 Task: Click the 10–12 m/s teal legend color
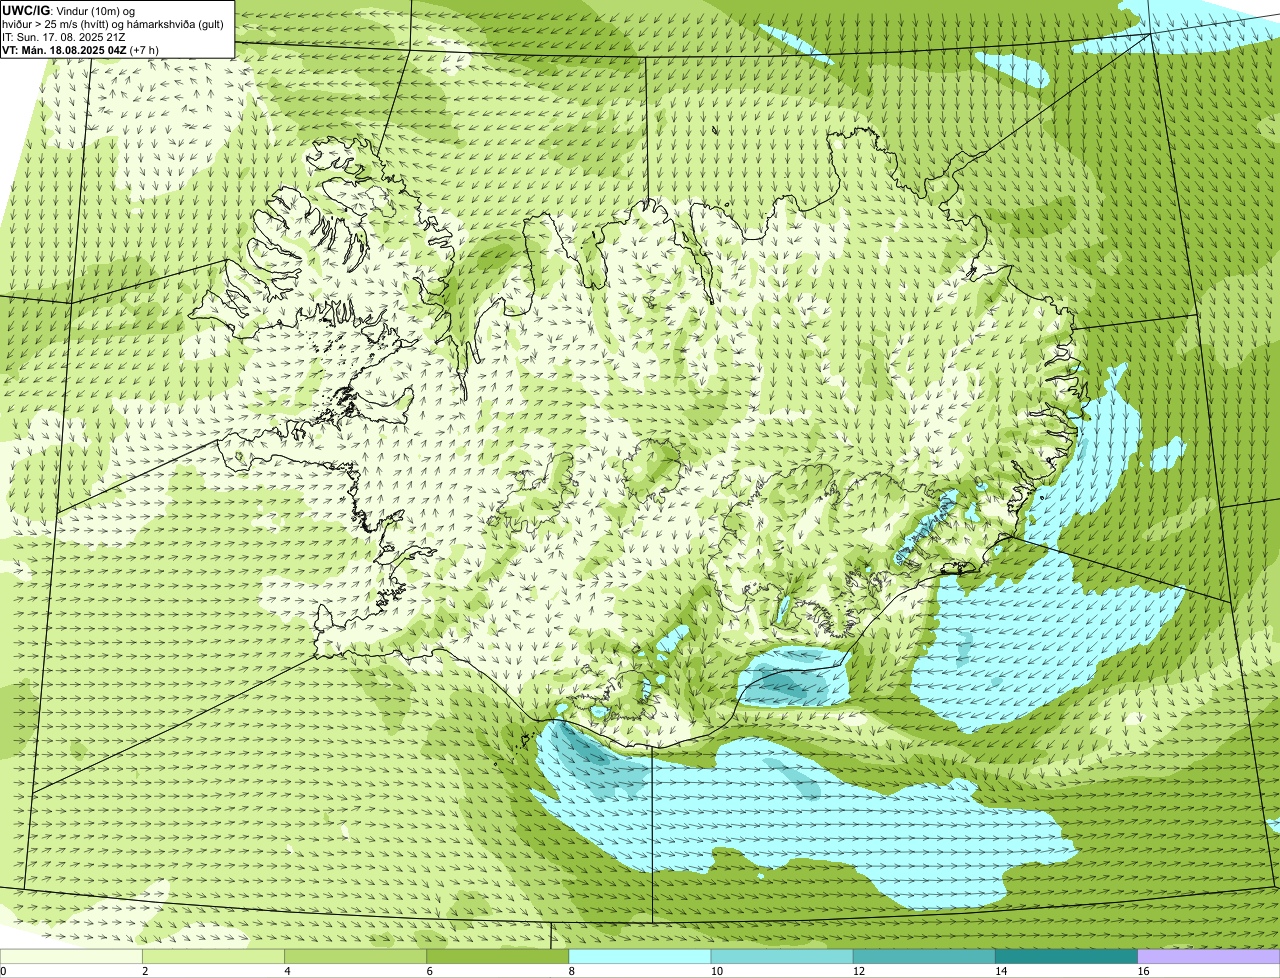click(x=782, y=956)
